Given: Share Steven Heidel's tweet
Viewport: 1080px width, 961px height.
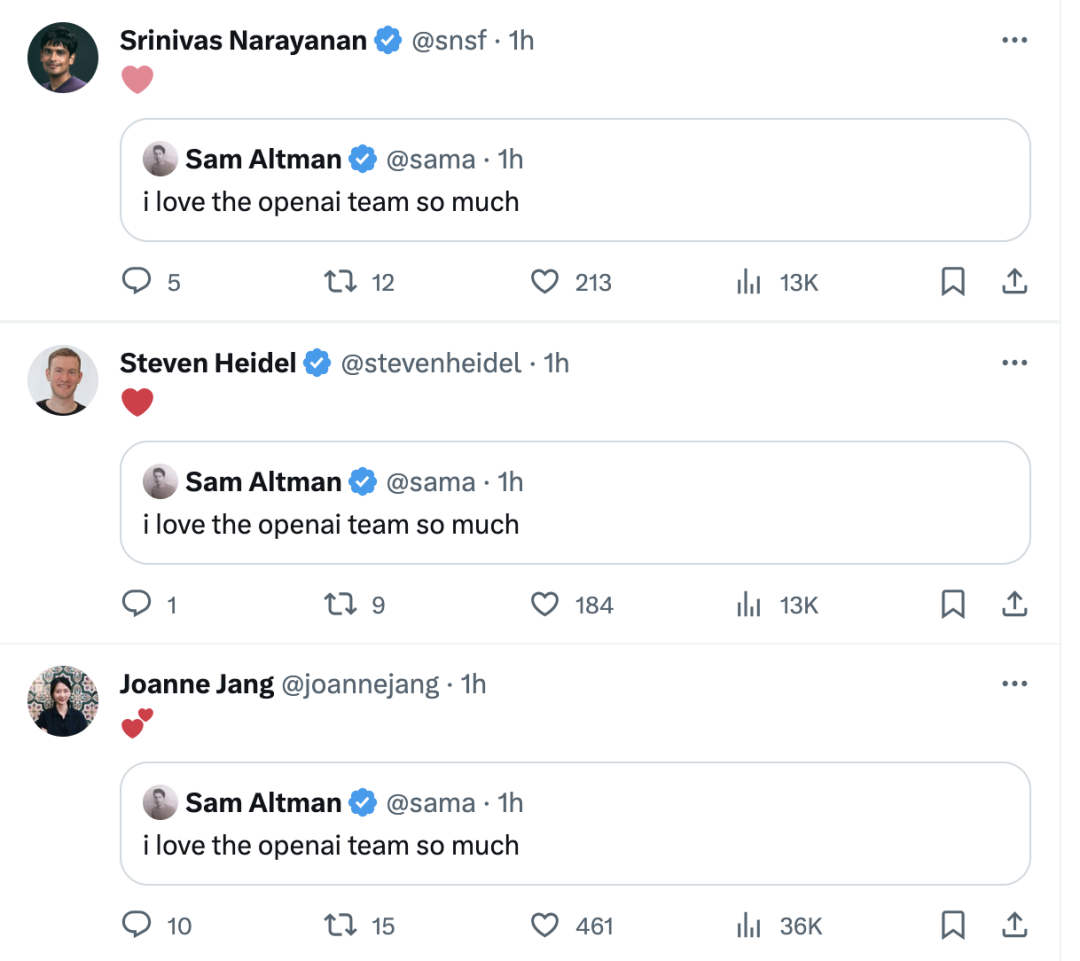Looking at the screenshot, I should pyautogui.click(x=1014, y=605).
